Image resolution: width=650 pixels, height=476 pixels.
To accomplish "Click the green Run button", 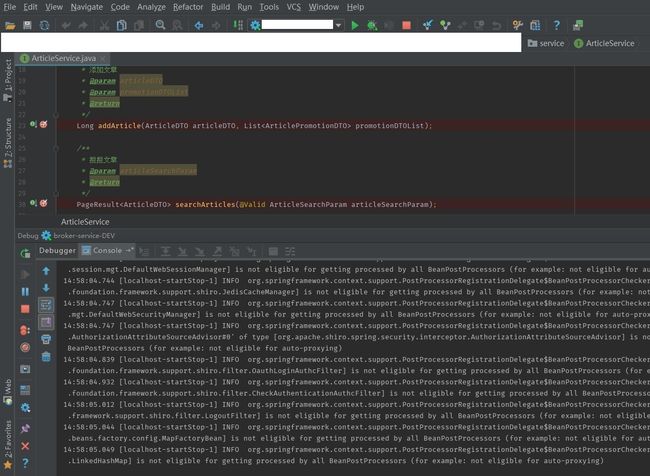I will coord(355,25).
